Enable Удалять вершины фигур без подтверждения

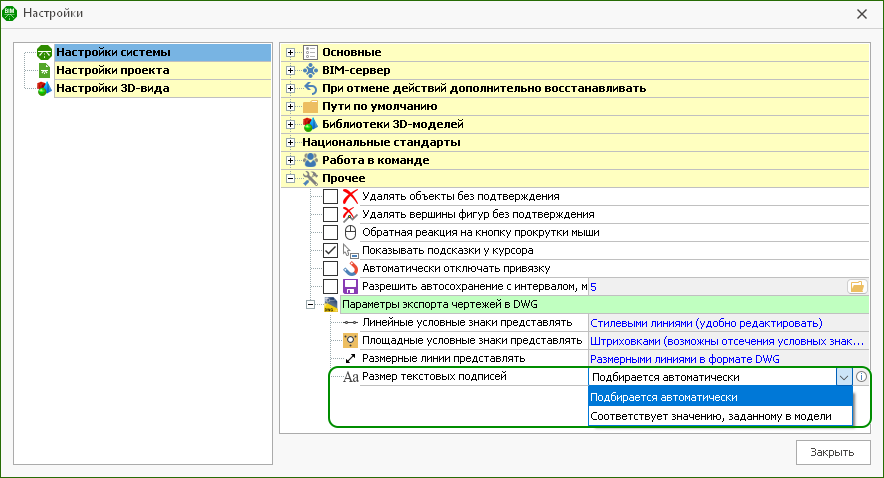(x=330, y=215)
